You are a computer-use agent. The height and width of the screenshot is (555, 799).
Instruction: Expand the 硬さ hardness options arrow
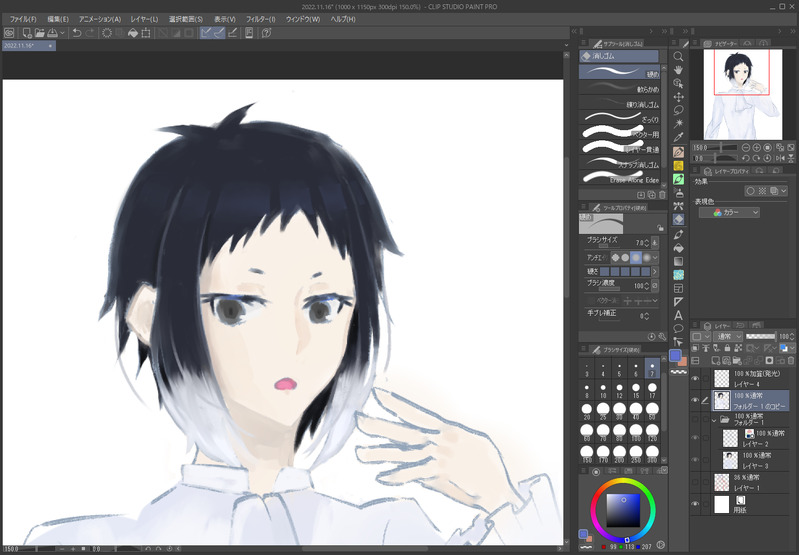(655, 272)
